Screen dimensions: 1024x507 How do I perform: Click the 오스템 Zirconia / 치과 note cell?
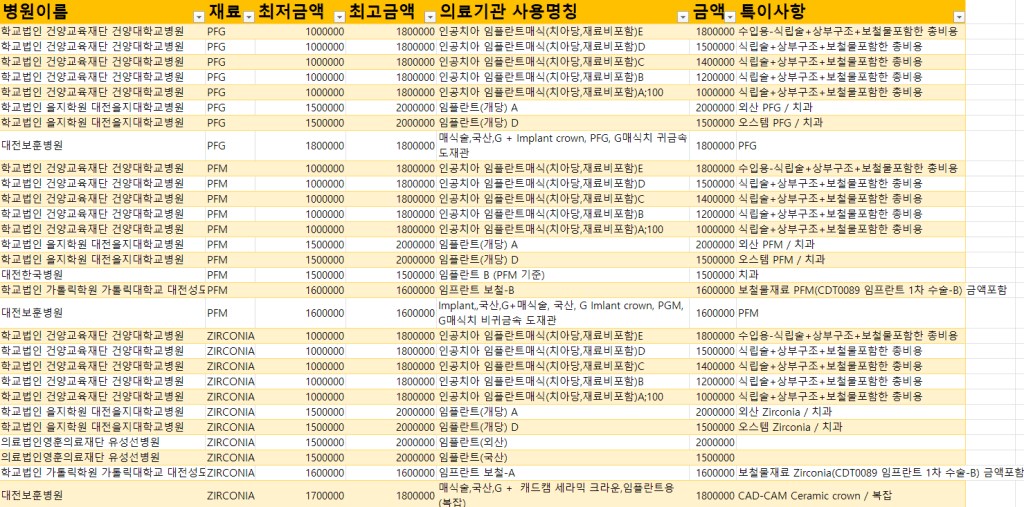point(851,427)
